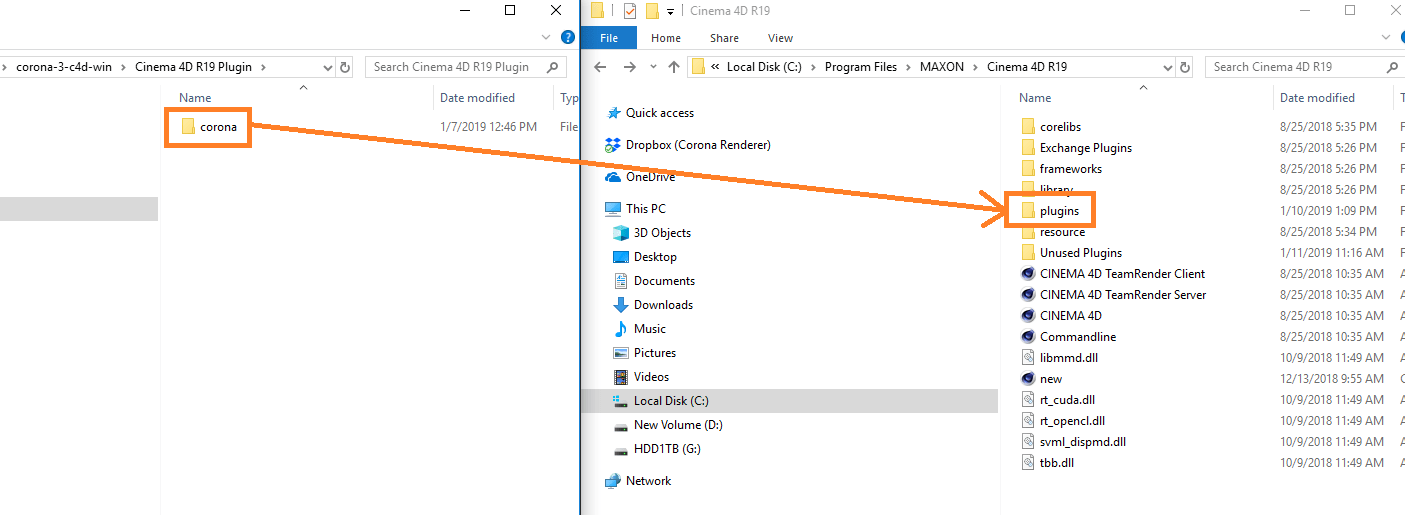
Task: Click the corona folder icon in left window
Action: tap(188, 127)
